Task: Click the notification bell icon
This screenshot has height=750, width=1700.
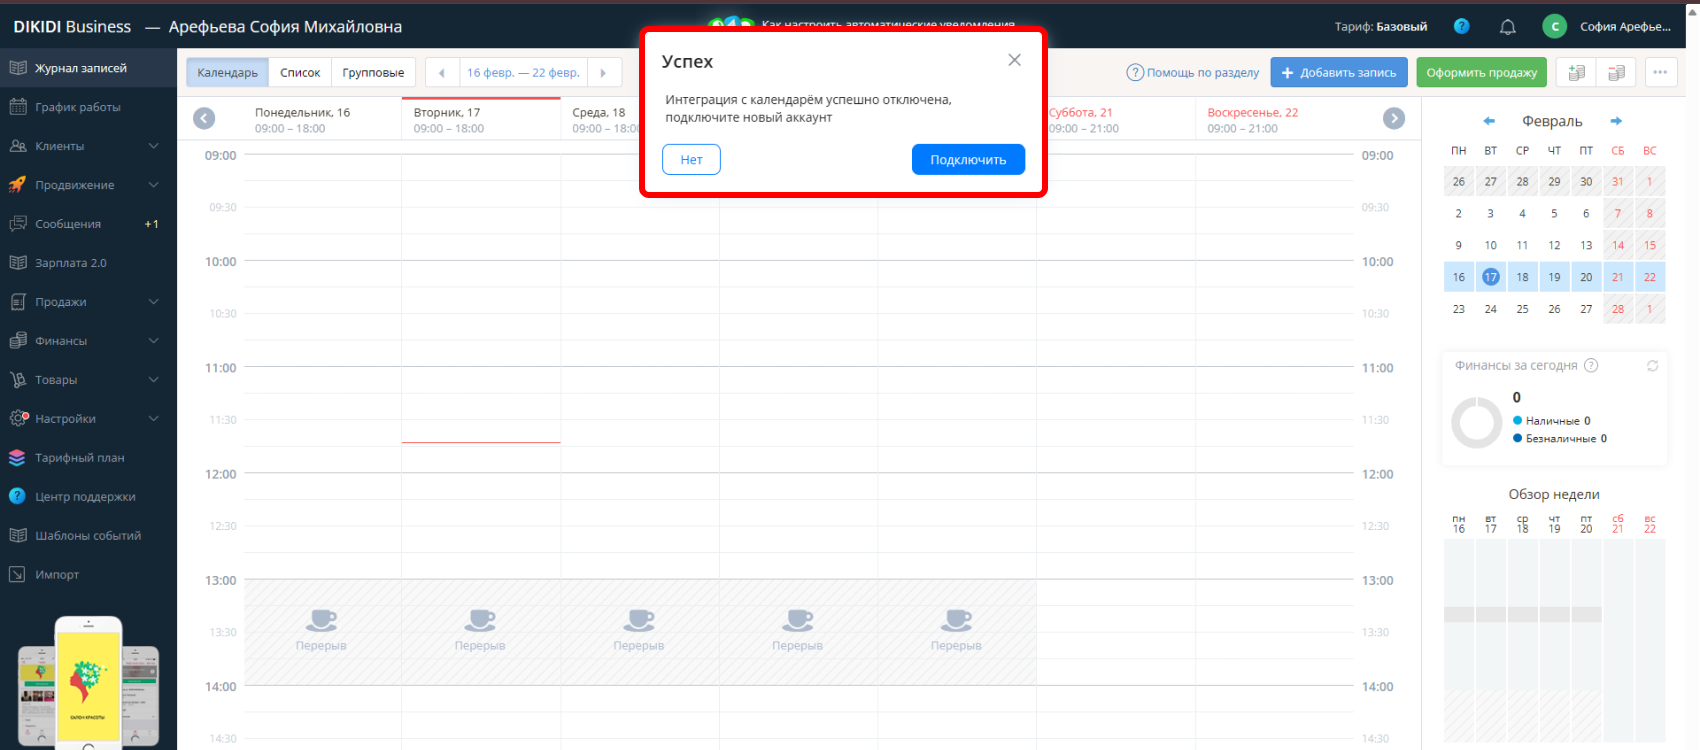Action: click(1507, 27)
